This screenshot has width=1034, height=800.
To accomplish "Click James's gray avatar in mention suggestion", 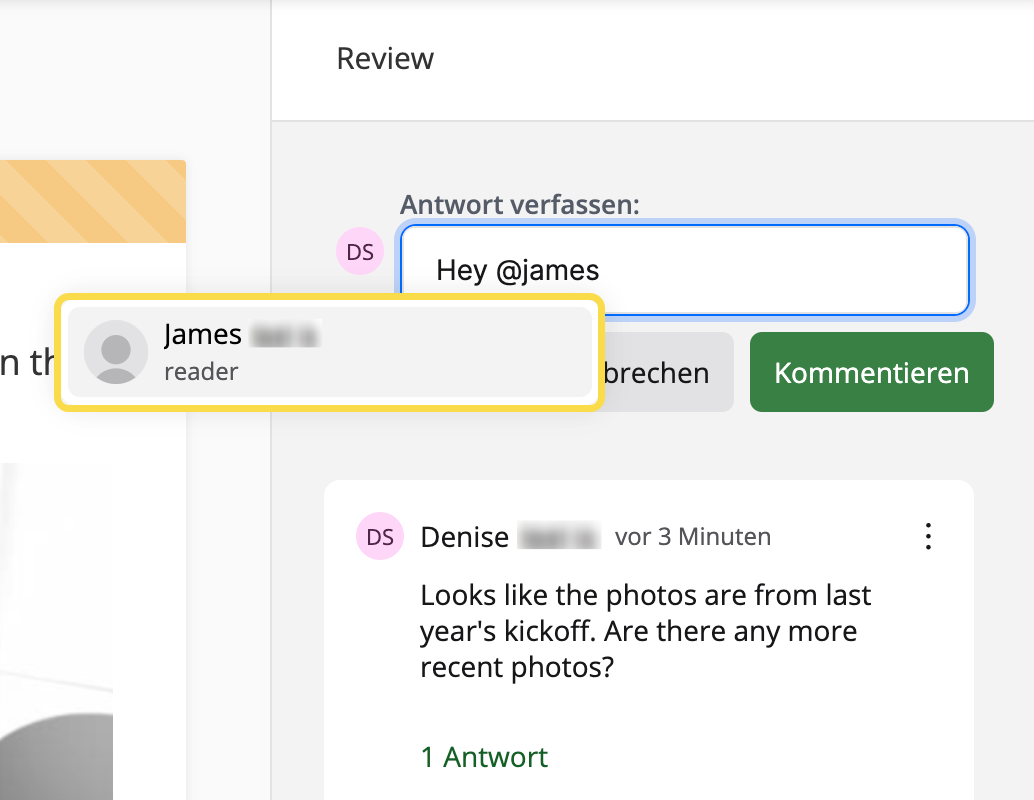I will 116,352.
